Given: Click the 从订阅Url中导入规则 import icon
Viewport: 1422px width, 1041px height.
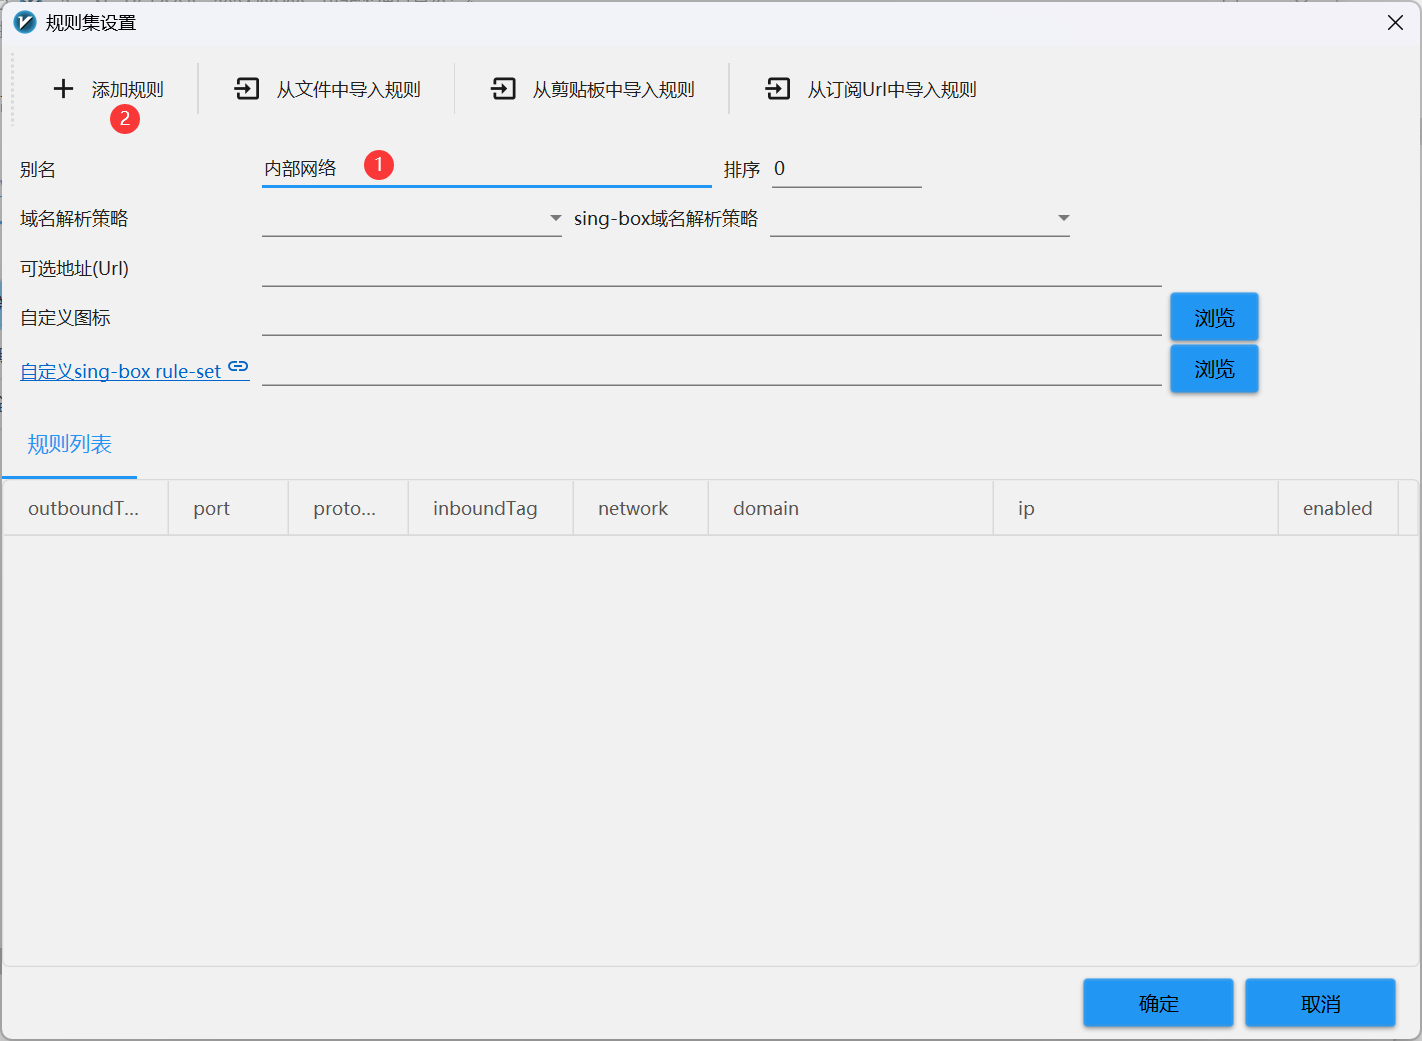Looking at the screenshot, I should [x=777, y=89].
